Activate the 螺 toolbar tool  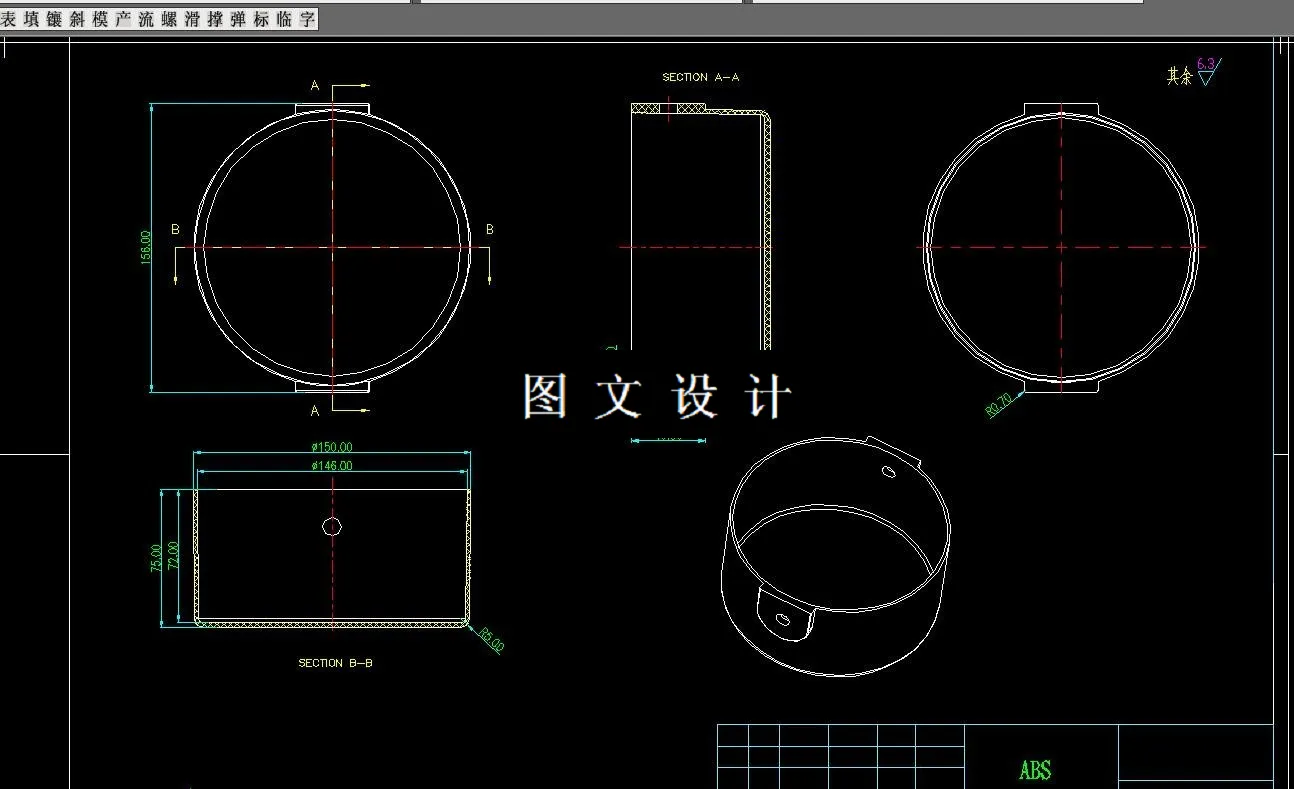pos(170,20)
